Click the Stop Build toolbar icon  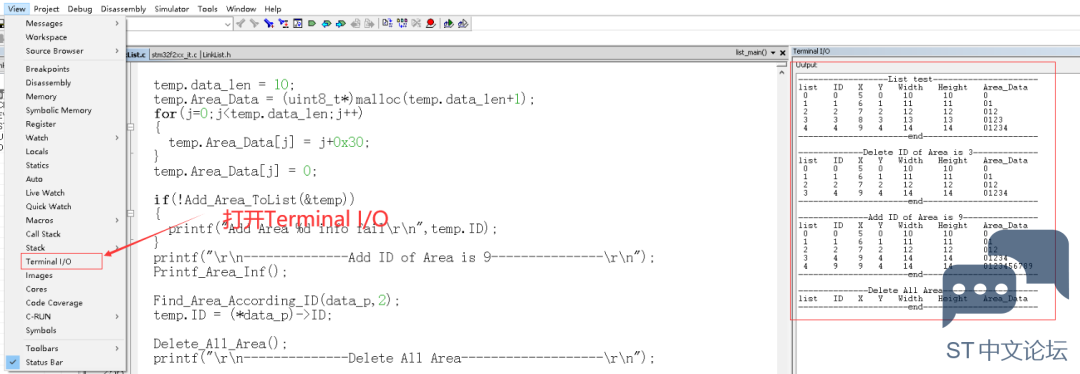(x=416, y=23)
